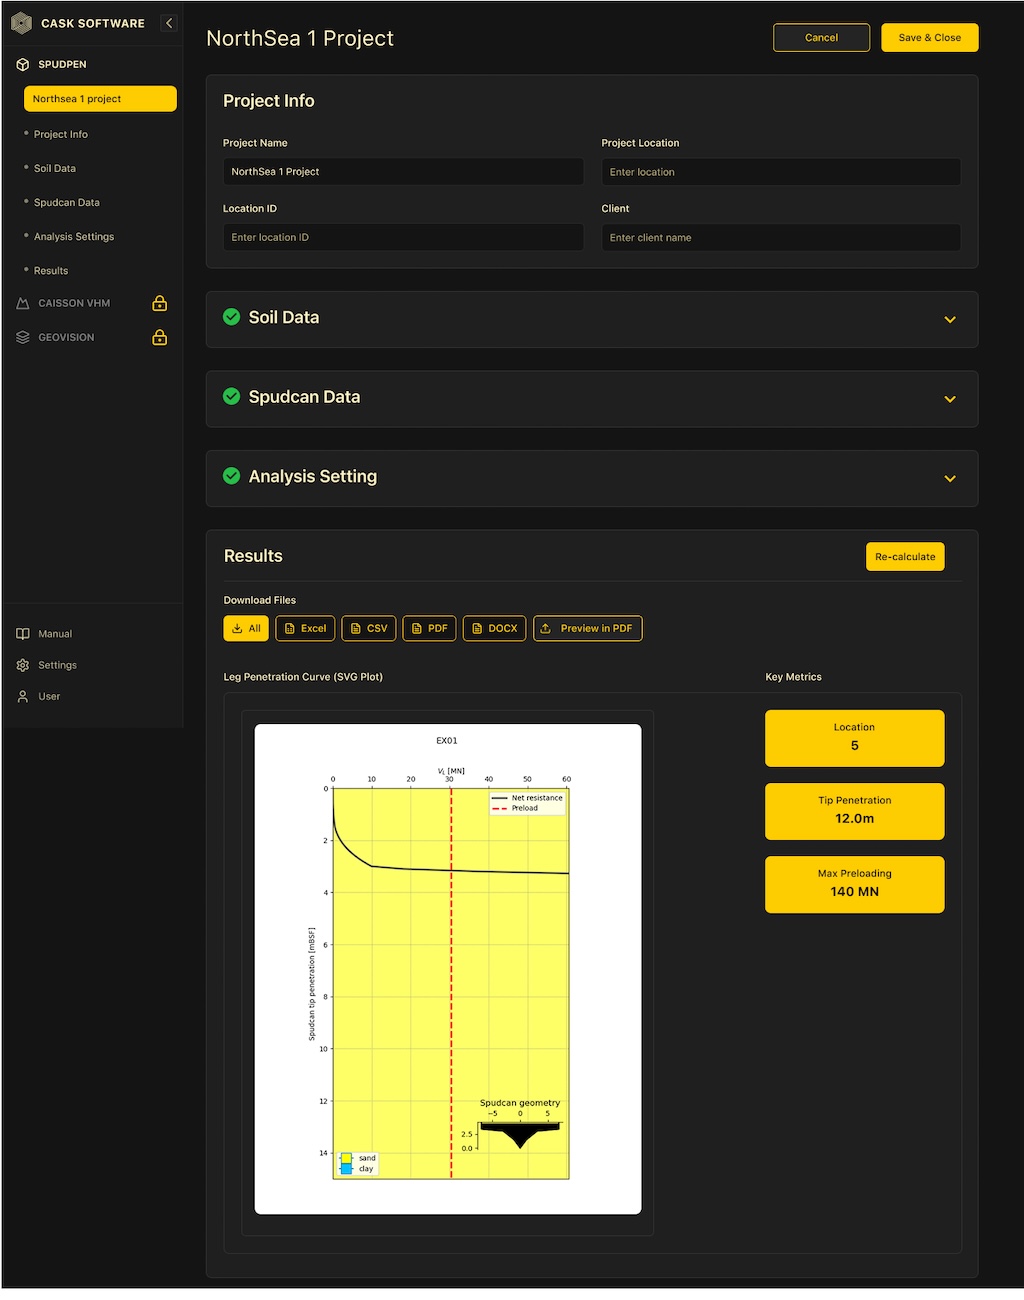Click the Analysis Setting green checkmark

click(x=231, y=476)
